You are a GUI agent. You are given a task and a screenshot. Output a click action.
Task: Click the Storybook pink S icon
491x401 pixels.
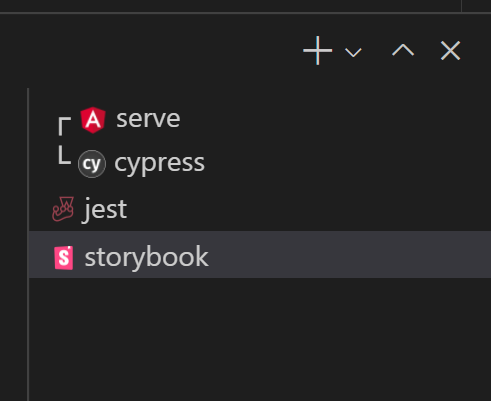[x=64, y=257]
